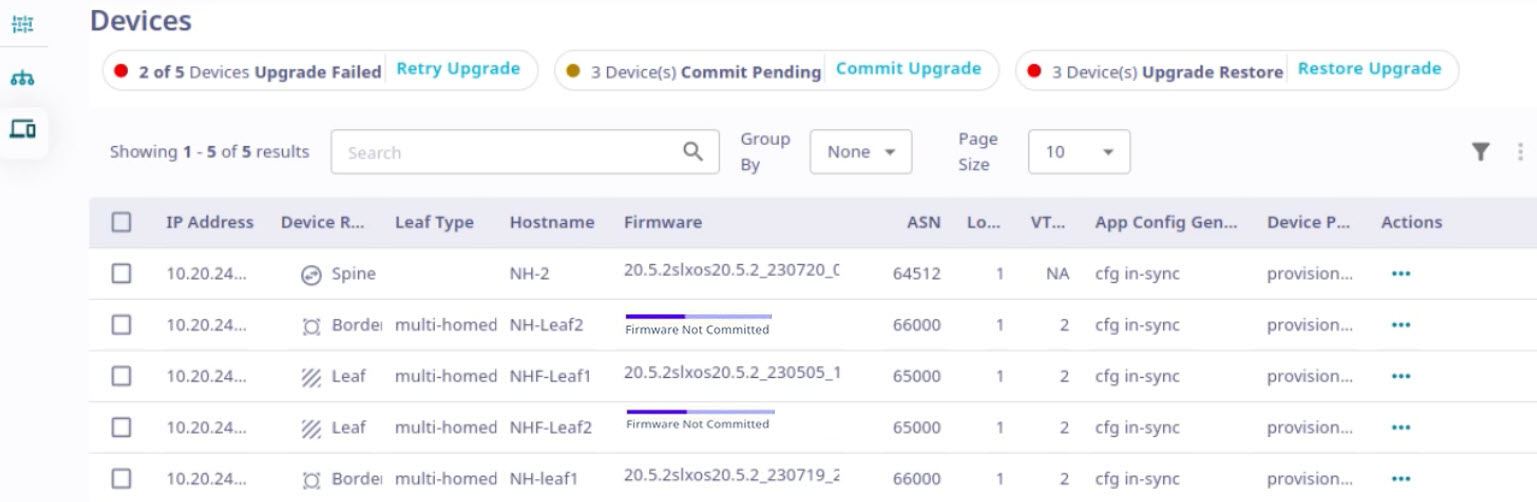Click cfg in-sync for NH-Leaf2
Screen dimensions: 1537x502
[x=1137, y=325]
